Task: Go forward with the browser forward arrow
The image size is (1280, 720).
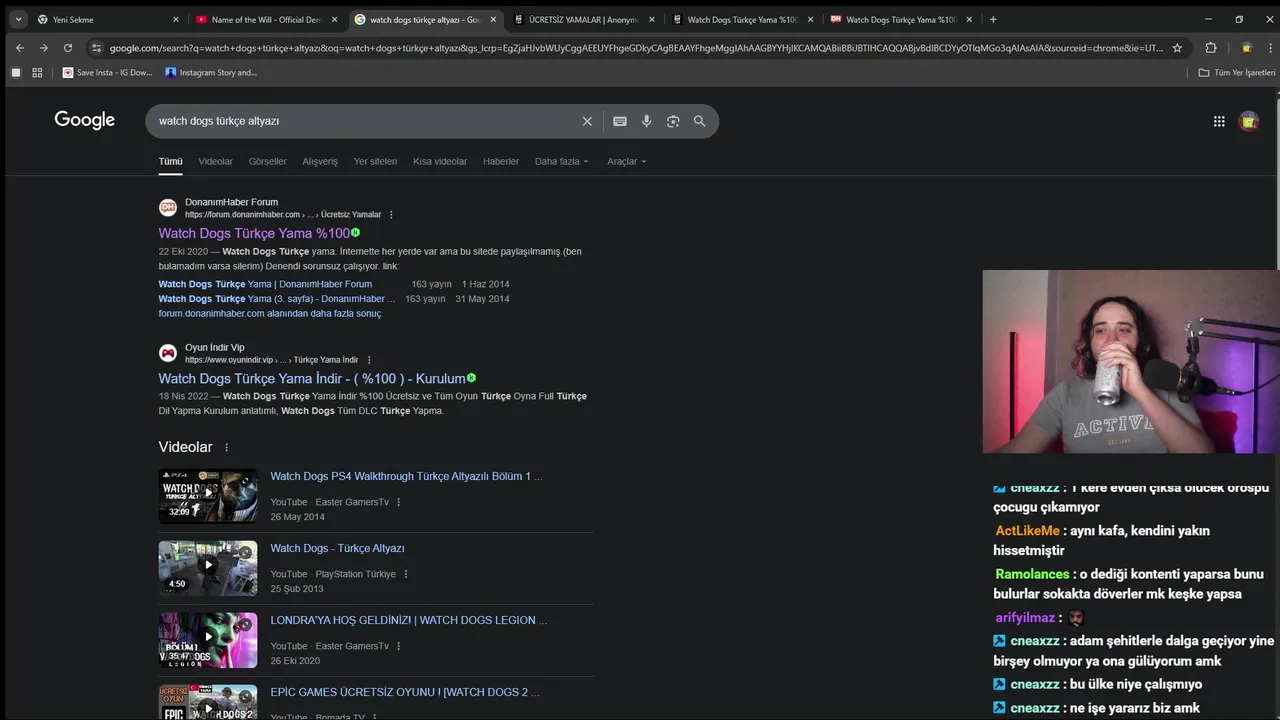Action: 44,48
